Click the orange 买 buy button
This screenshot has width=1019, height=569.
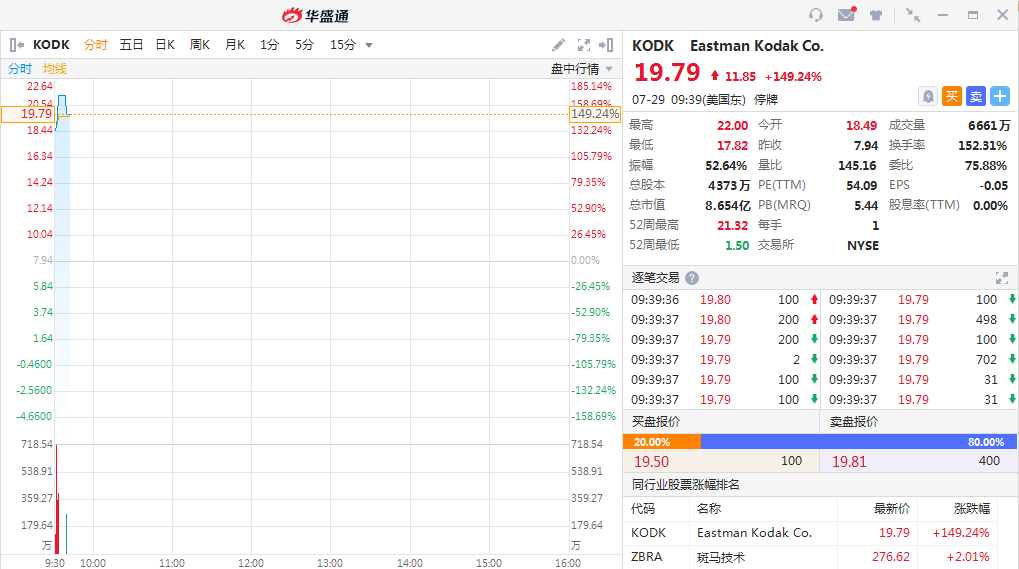coord(951,96)
